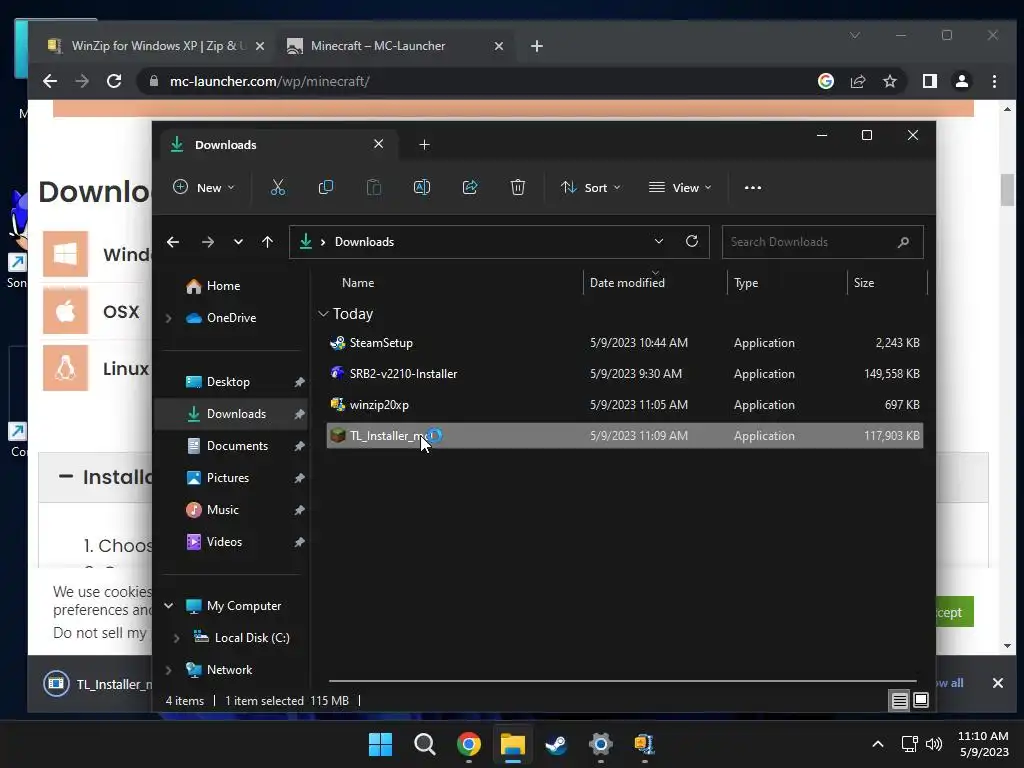Image resolution: width=1024 pixels, height=768 pixels.
Task: Open Settings gear in taskbar
Action: [x=600, y=744]
